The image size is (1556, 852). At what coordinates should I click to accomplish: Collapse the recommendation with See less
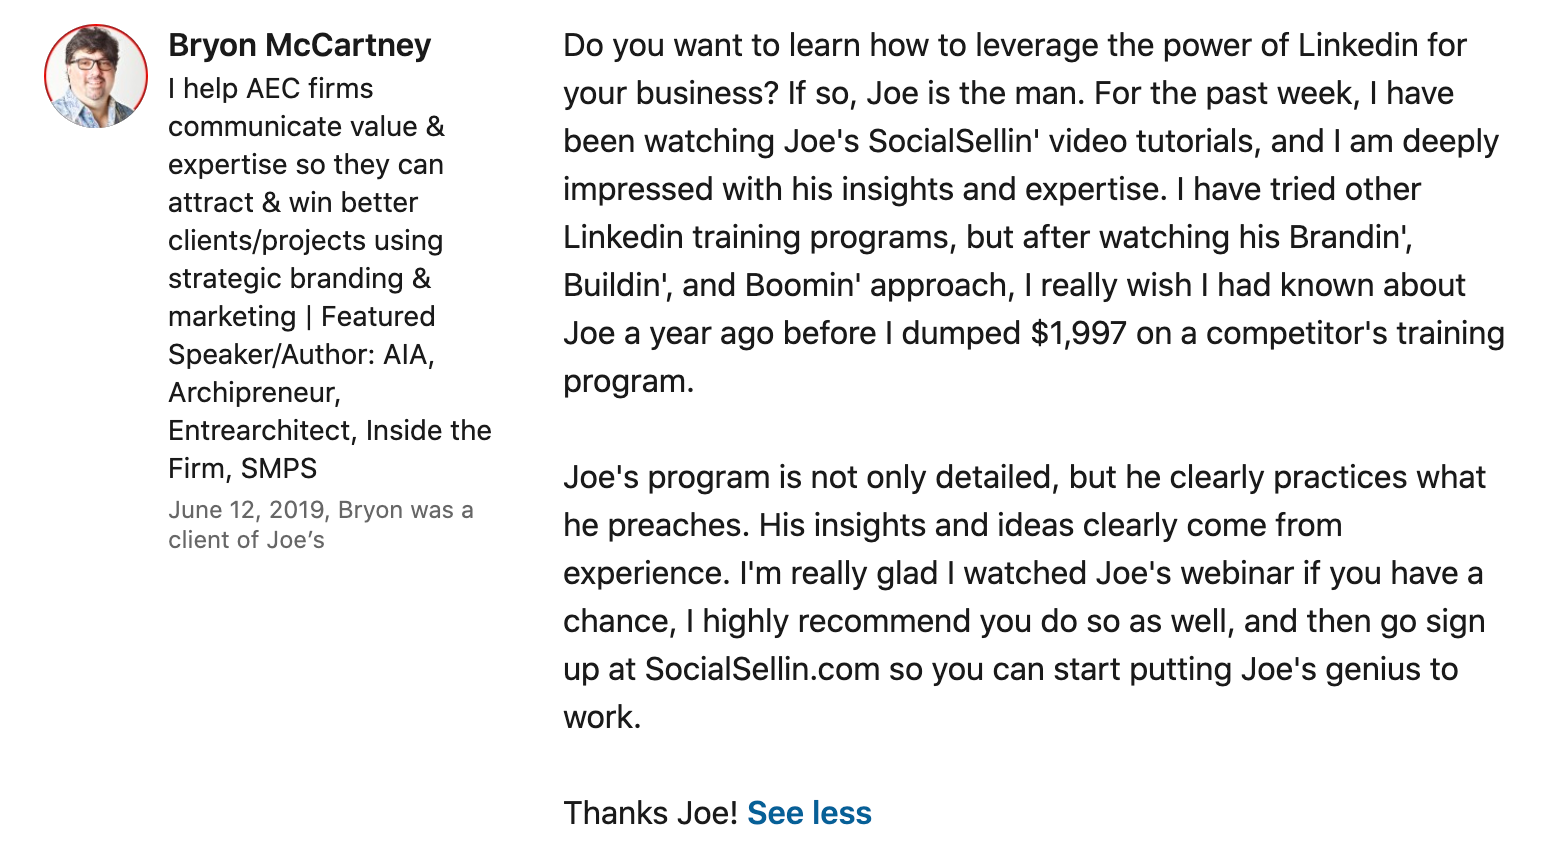pyautogui.click(x=809, y=813)
